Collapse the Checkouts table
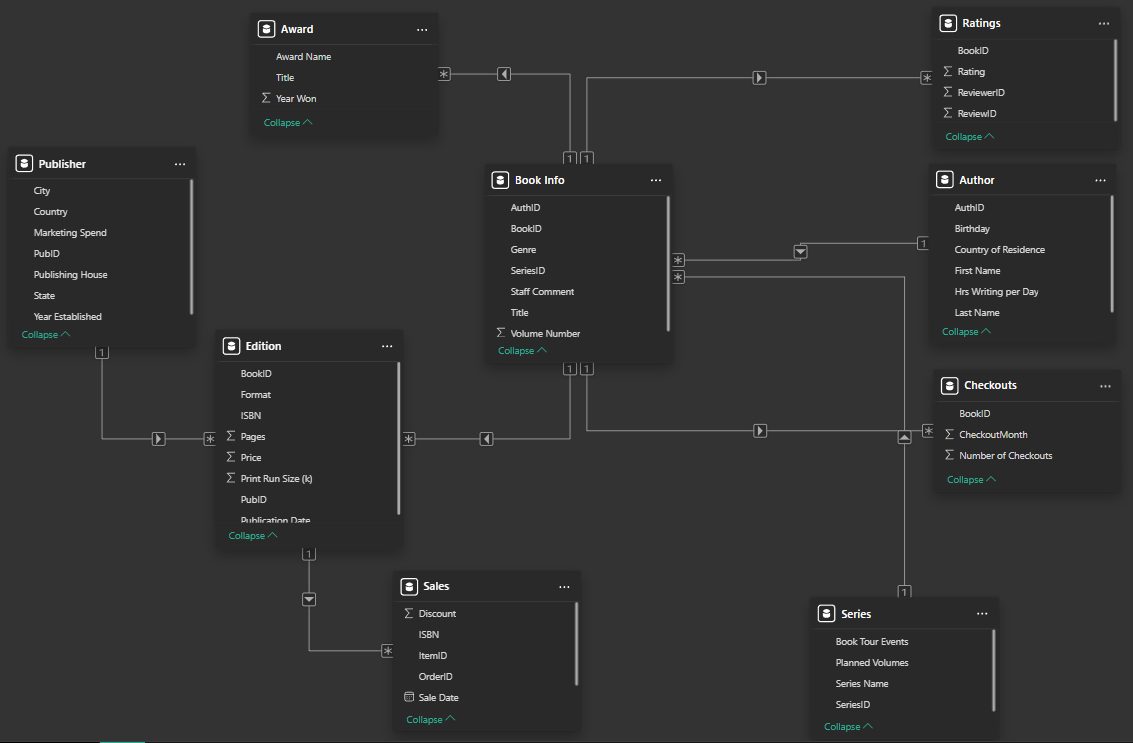1133x743 pixels. (971, 480)
